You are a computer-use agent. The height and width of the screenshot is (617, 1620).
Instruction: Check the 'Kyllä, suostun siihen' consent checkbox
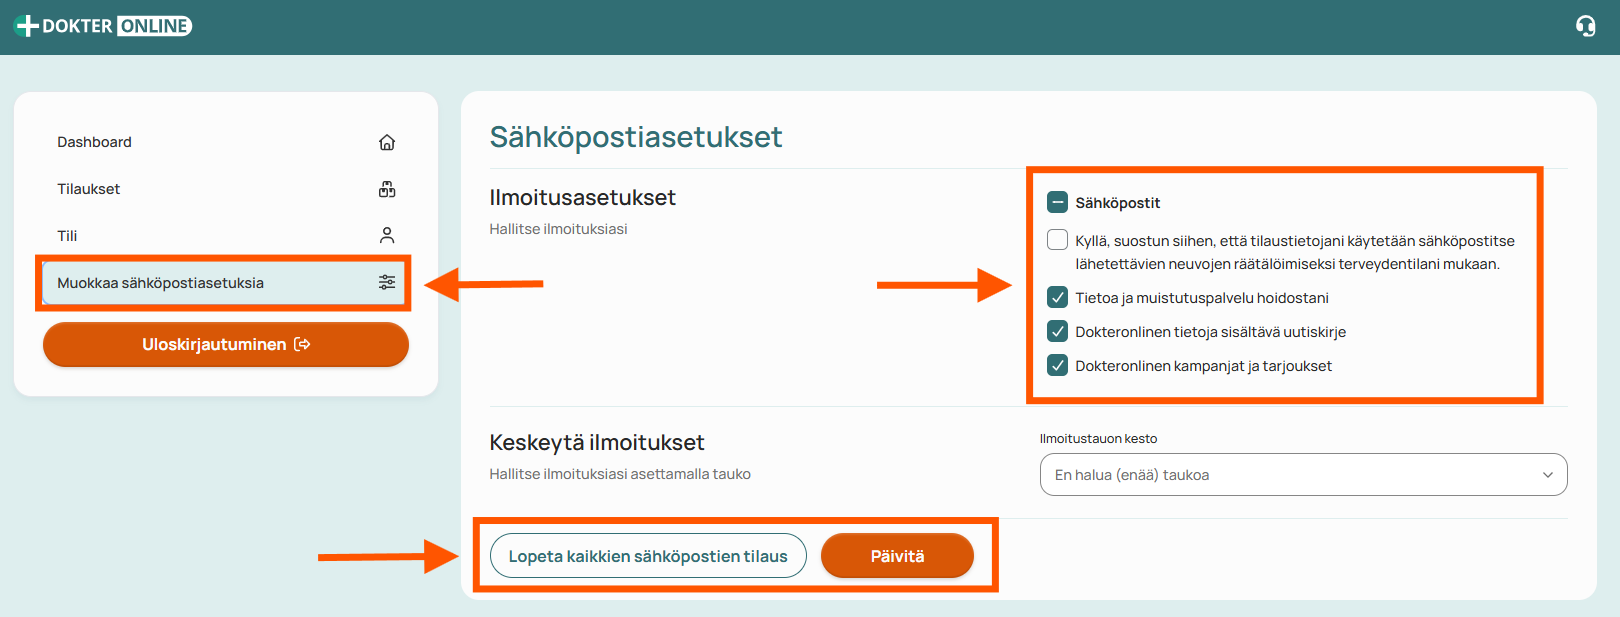pyautogui.click(x=1057, y=240)
